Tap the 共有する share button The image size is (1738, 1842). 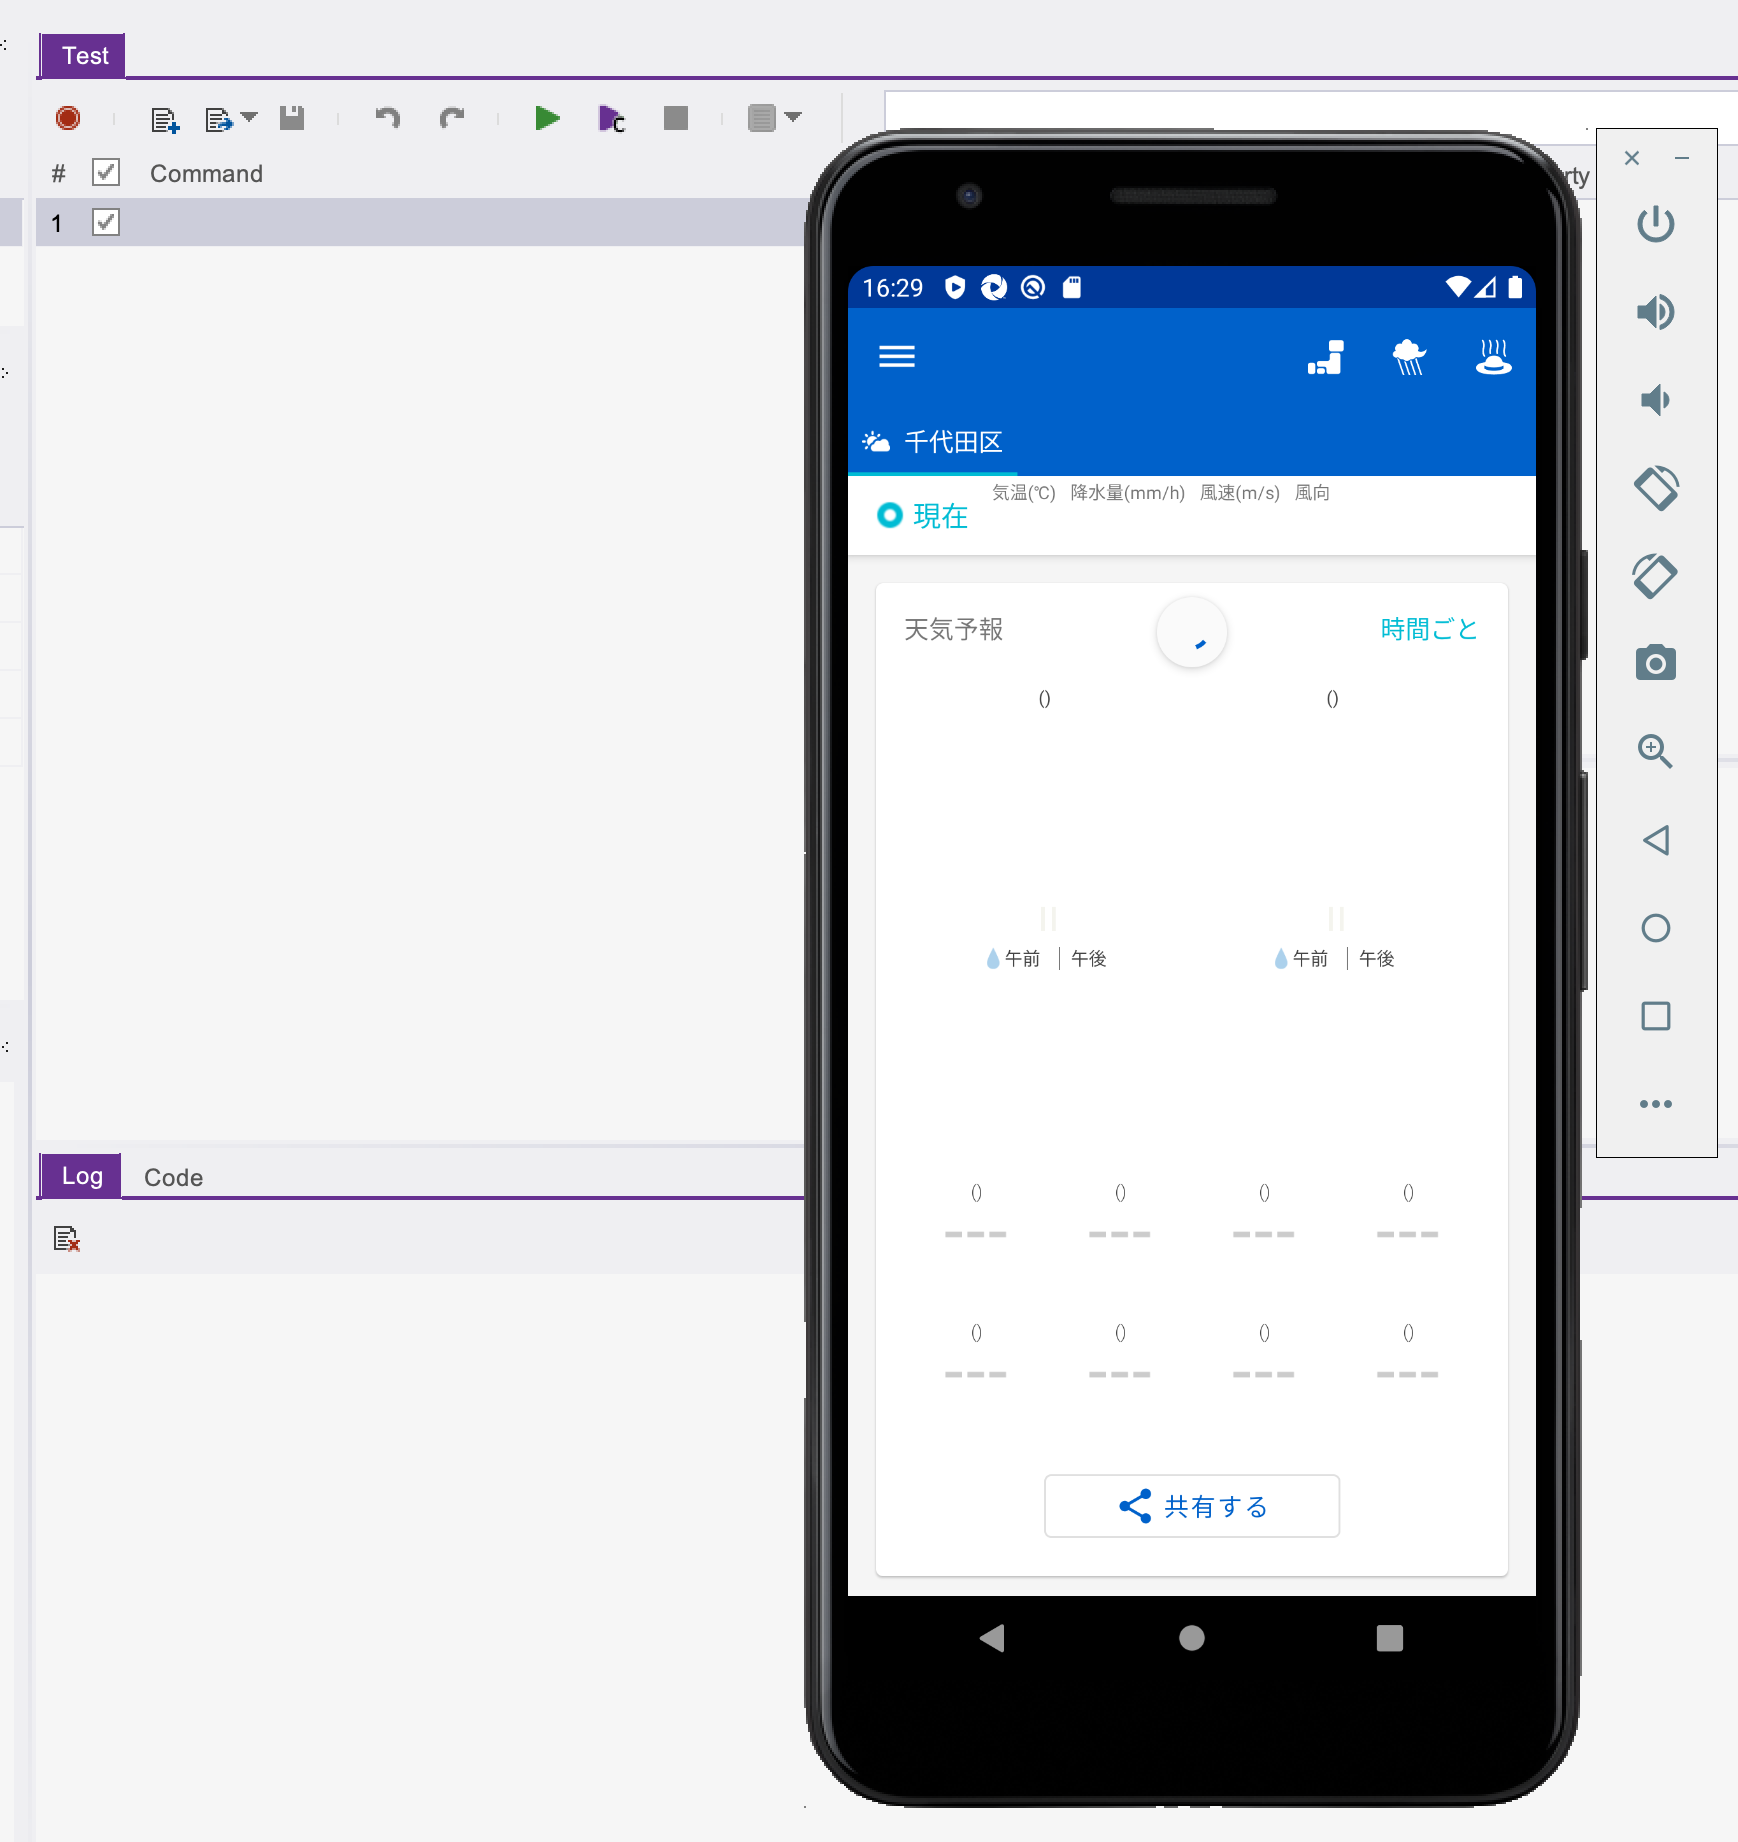click(1192, 1506)
